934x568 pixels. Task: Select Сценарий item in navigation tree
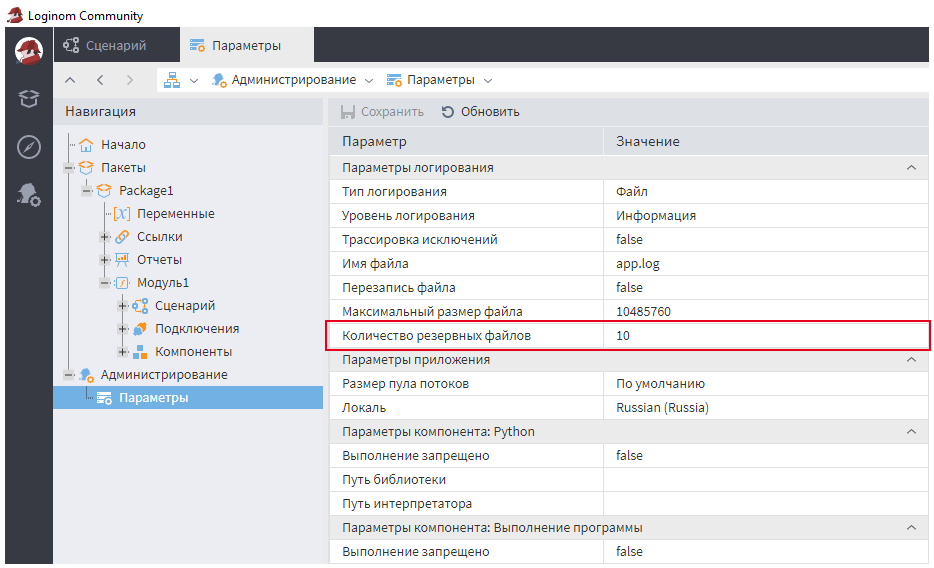tap(185, 306)
